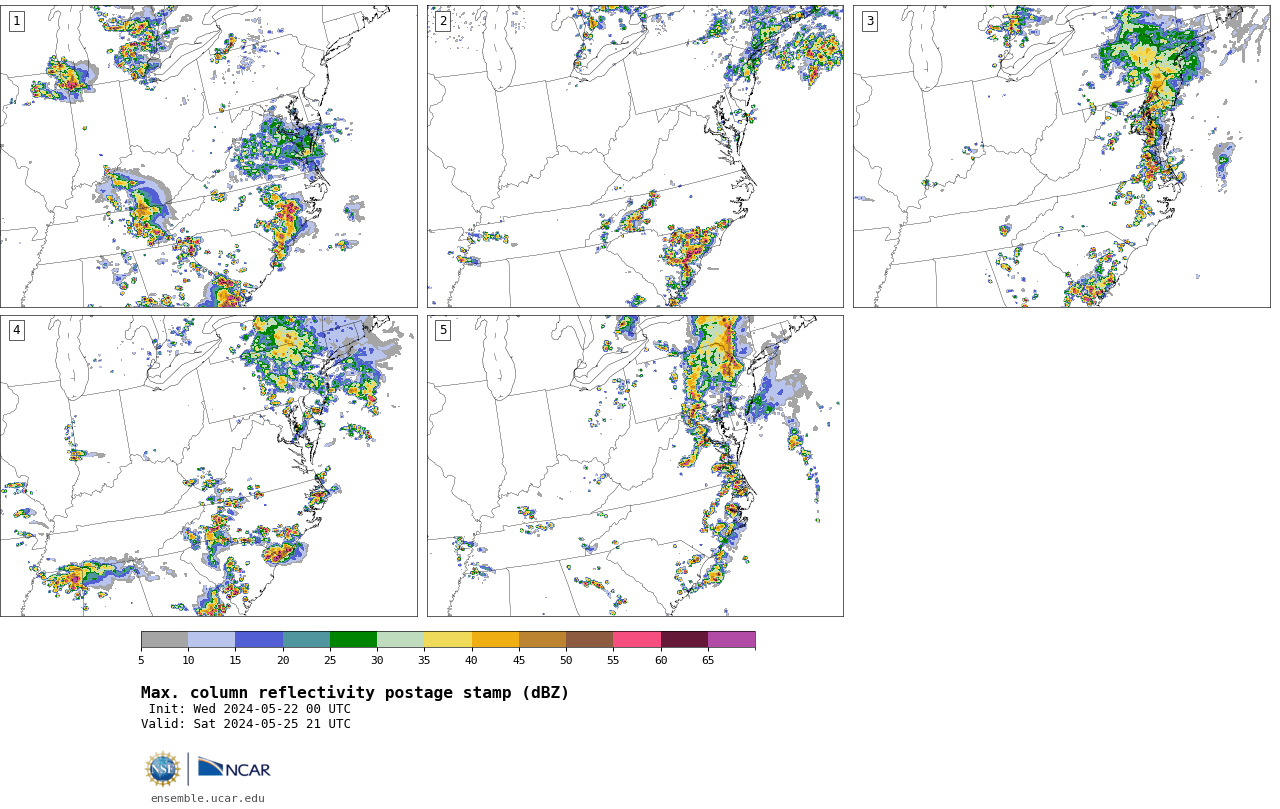1280x809 pixels.
Task: Click the member number 1 label box
Action: click(16, 21)
